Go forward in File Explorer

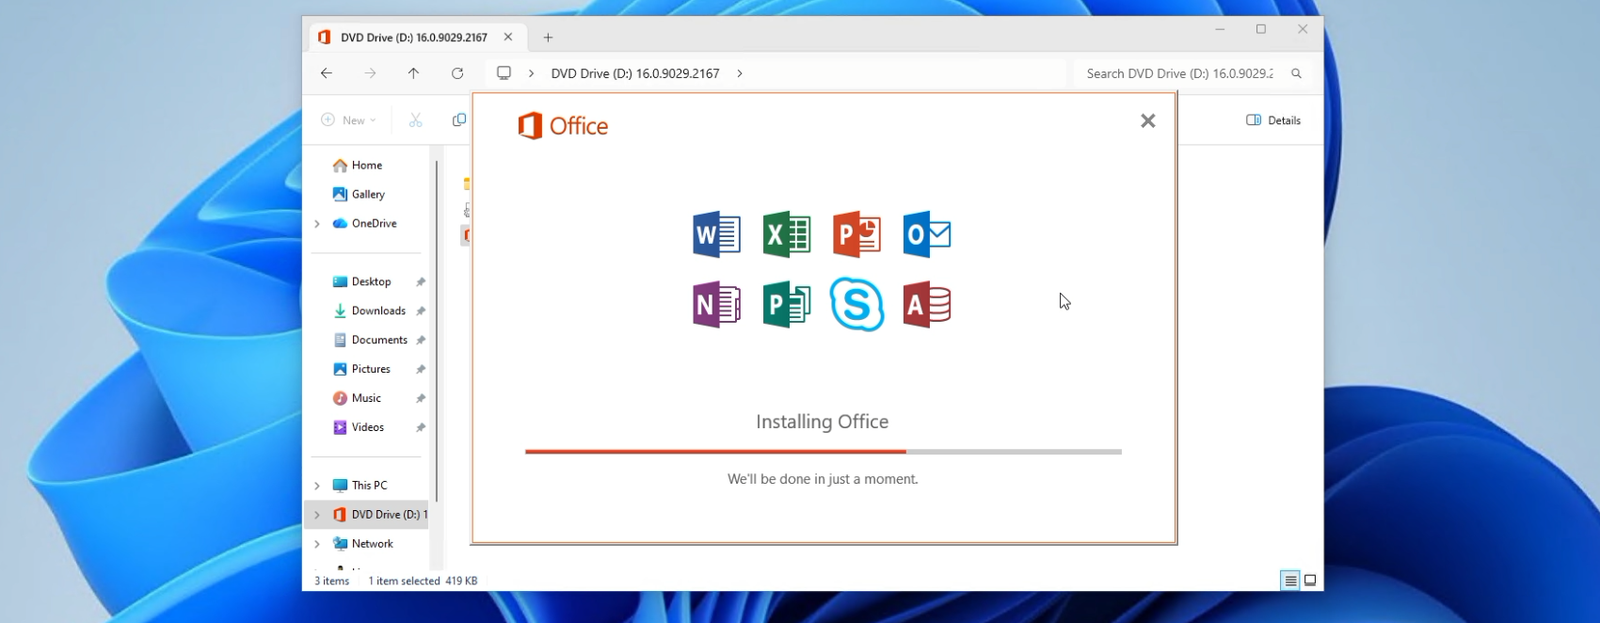pyautogui.click(x=370, y=73)
